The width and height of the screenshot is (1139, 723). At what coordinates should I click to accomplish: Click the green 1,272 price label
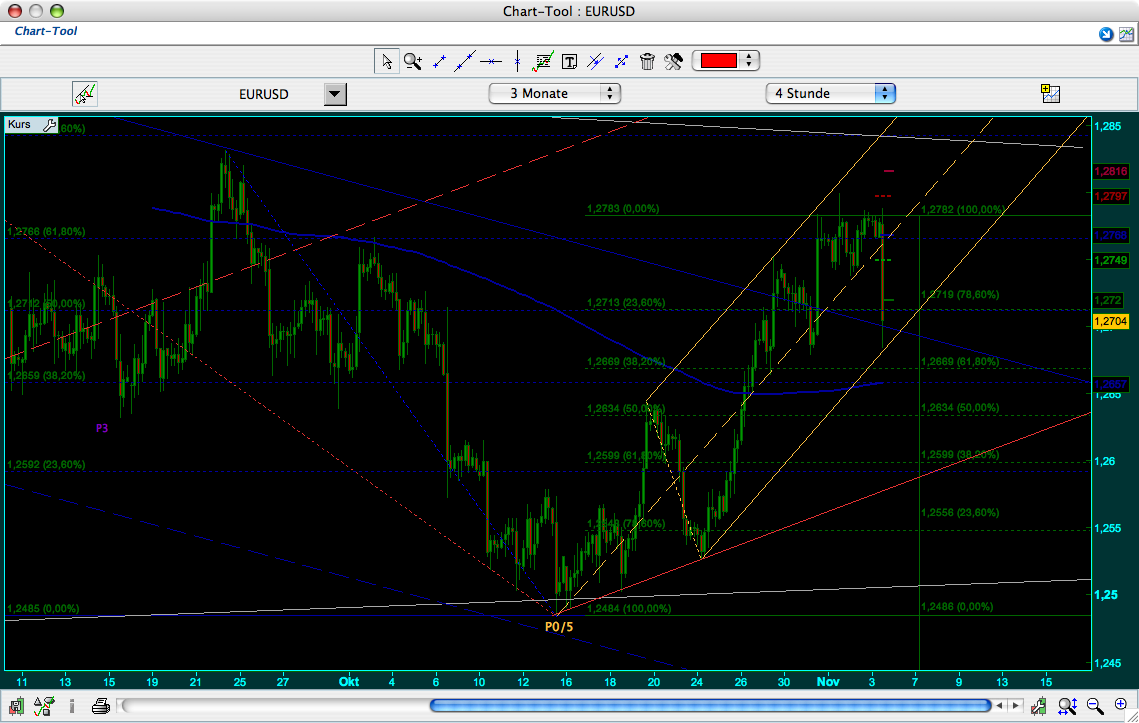tap(1108, 300)
